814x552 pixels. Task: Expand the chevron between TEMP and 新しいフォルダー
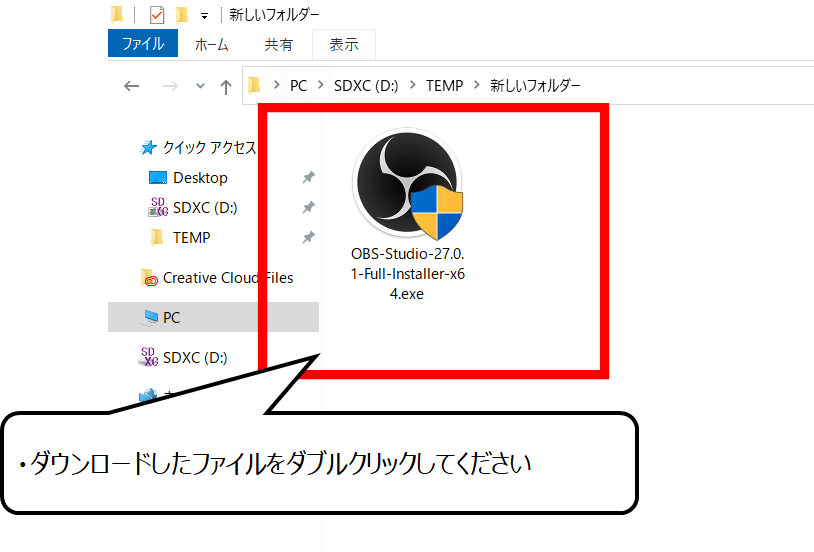click(477, 85)
